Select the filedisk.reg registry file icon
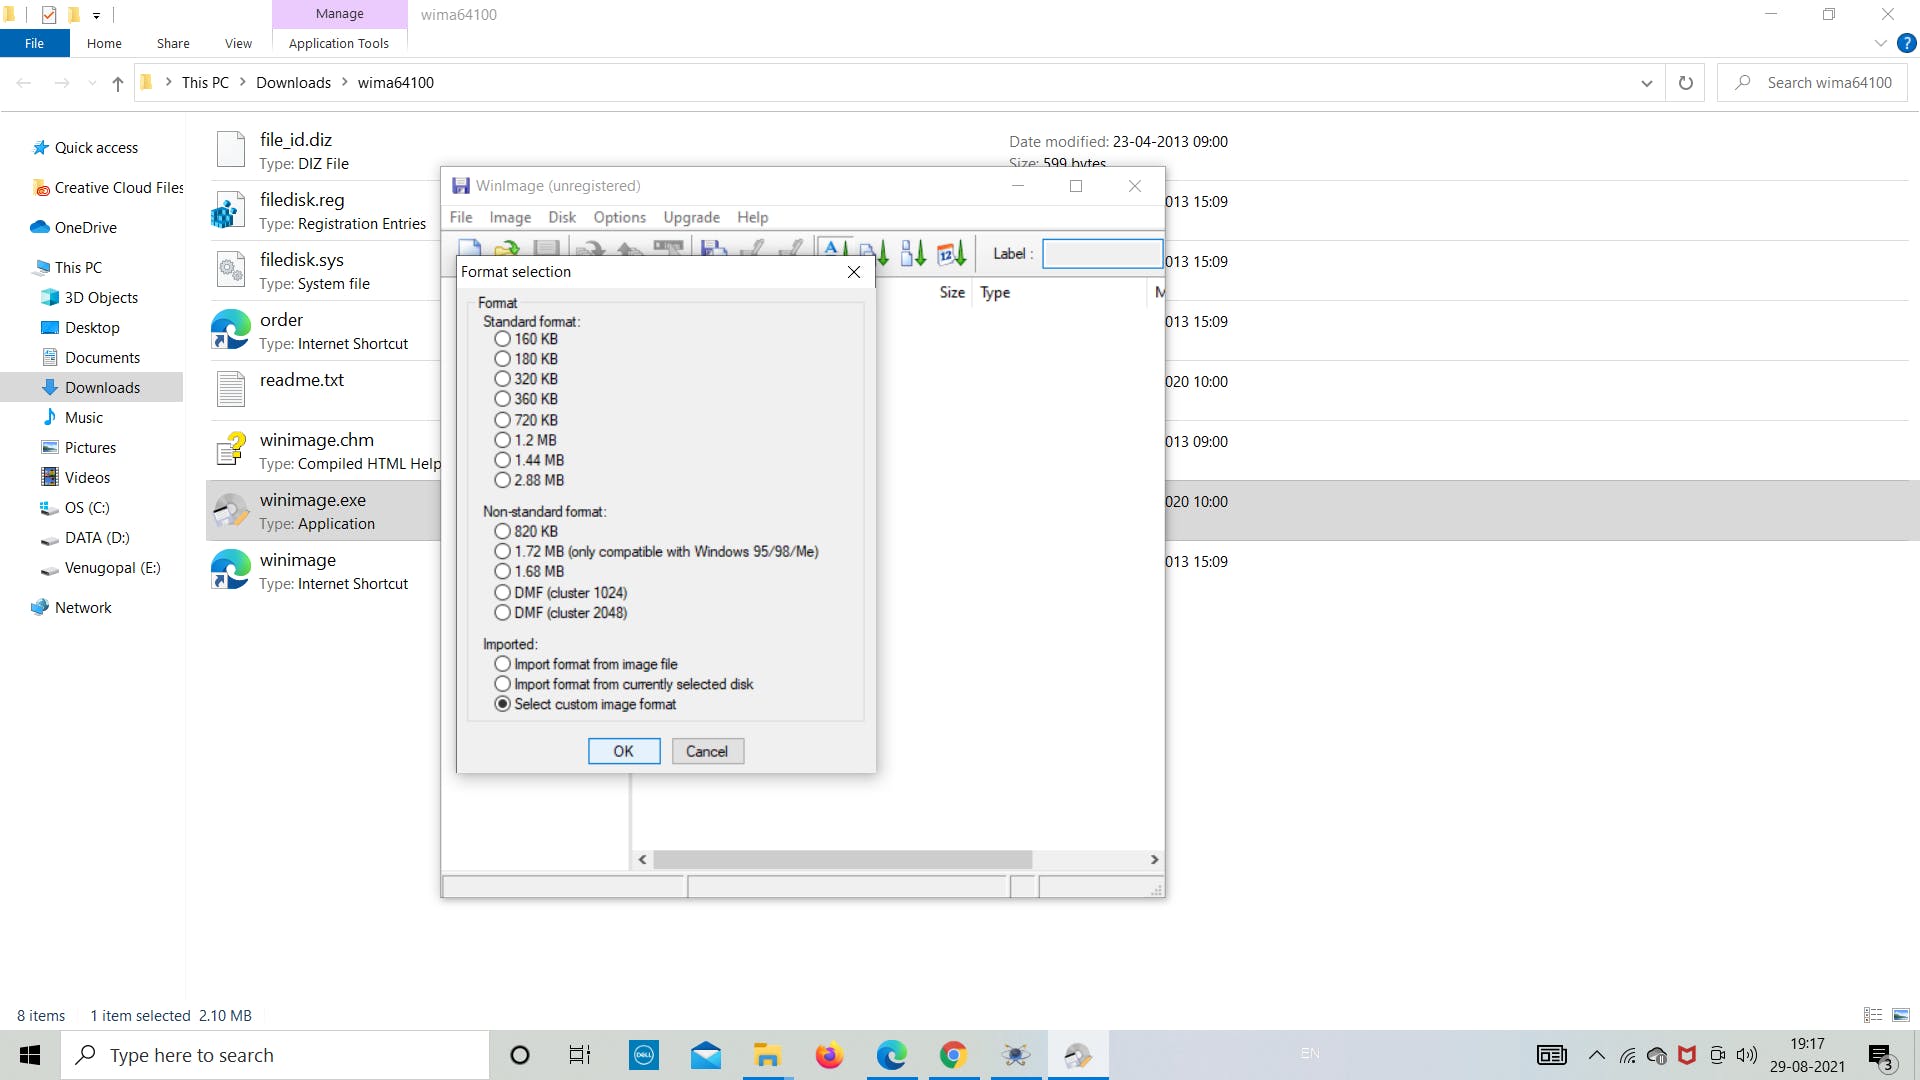This screenshot has height=1080, width=1920. click(x=229, y=211)
